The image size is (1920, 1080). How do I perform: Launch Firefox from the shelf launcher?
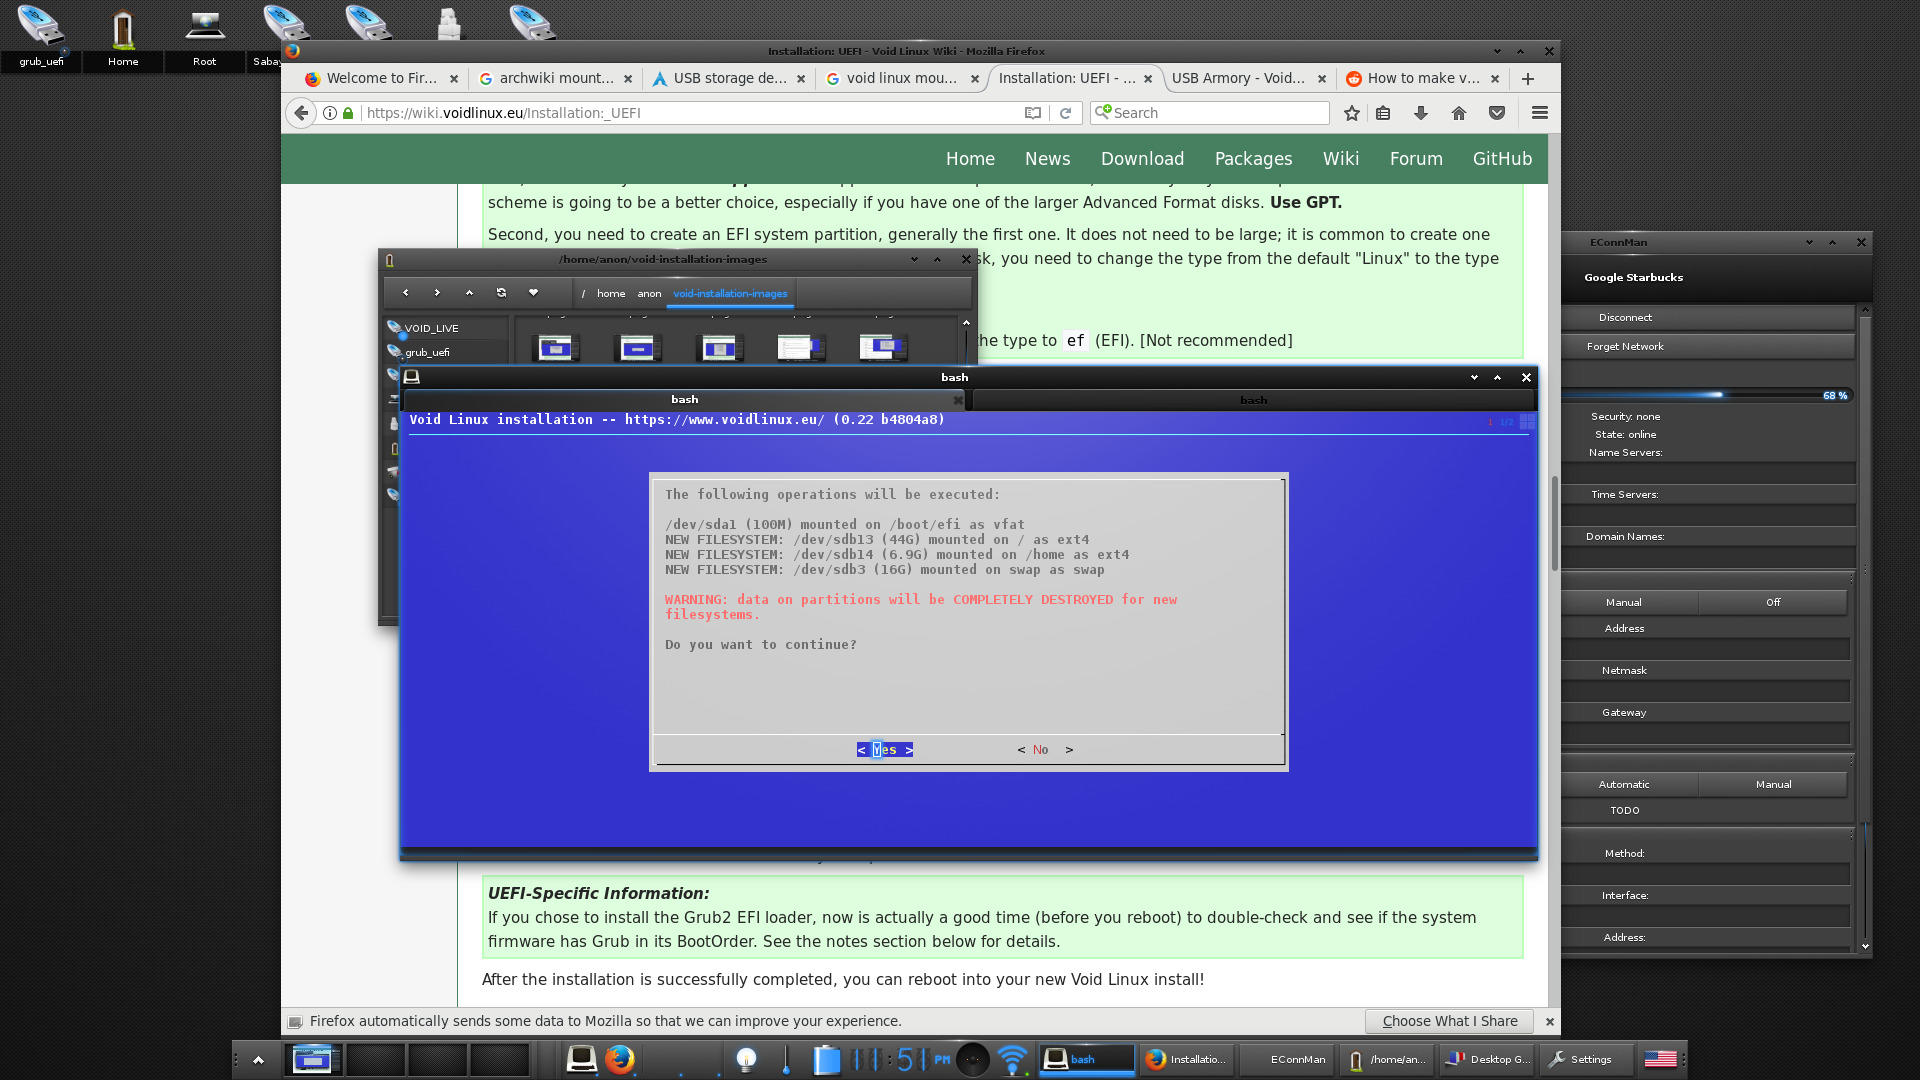coord(620,1059)
